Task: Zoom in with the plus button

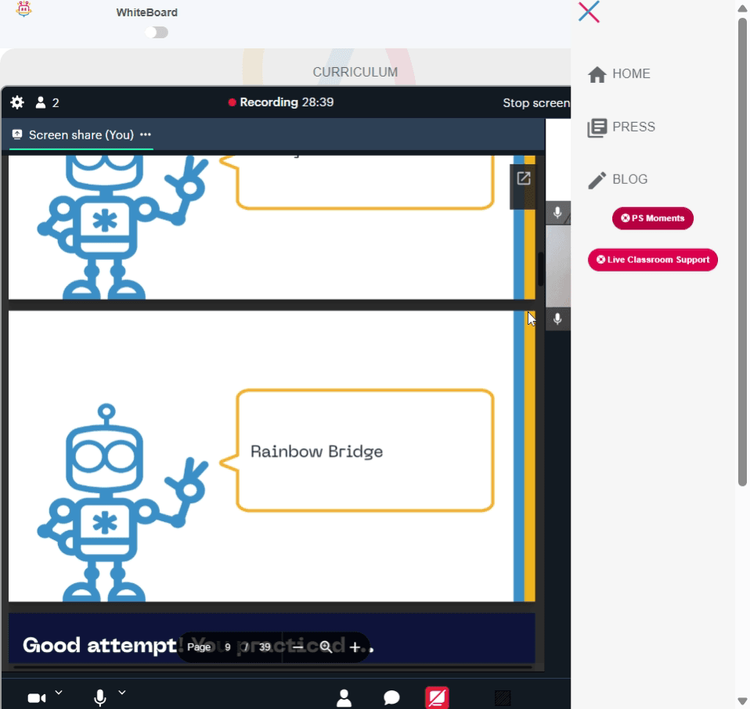Action: pyautogui.click(x=355, y=647)
